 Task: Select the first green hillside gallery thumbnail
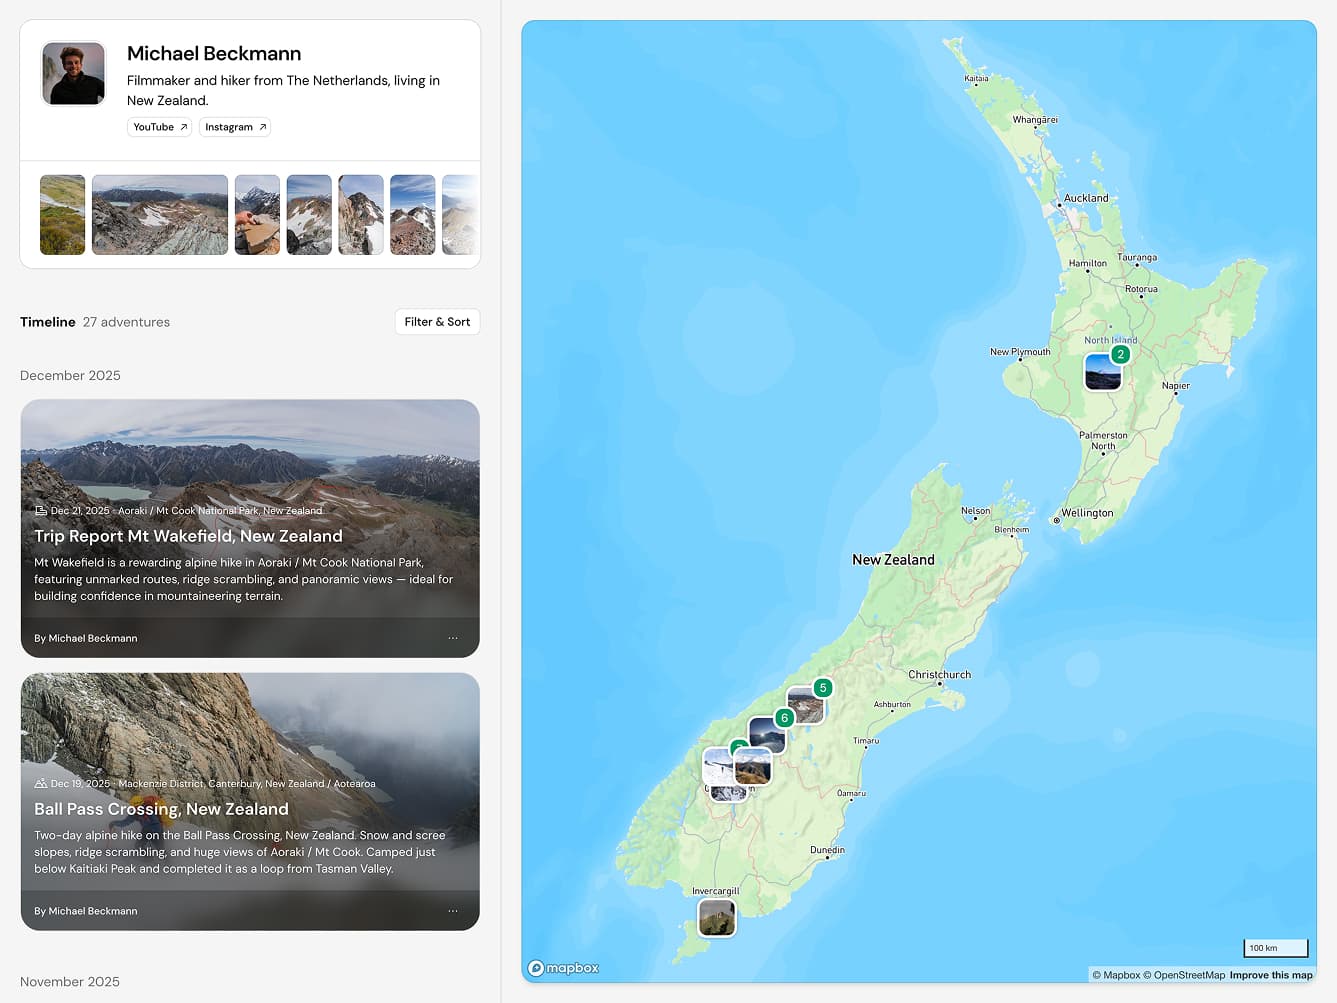(62, 215)
